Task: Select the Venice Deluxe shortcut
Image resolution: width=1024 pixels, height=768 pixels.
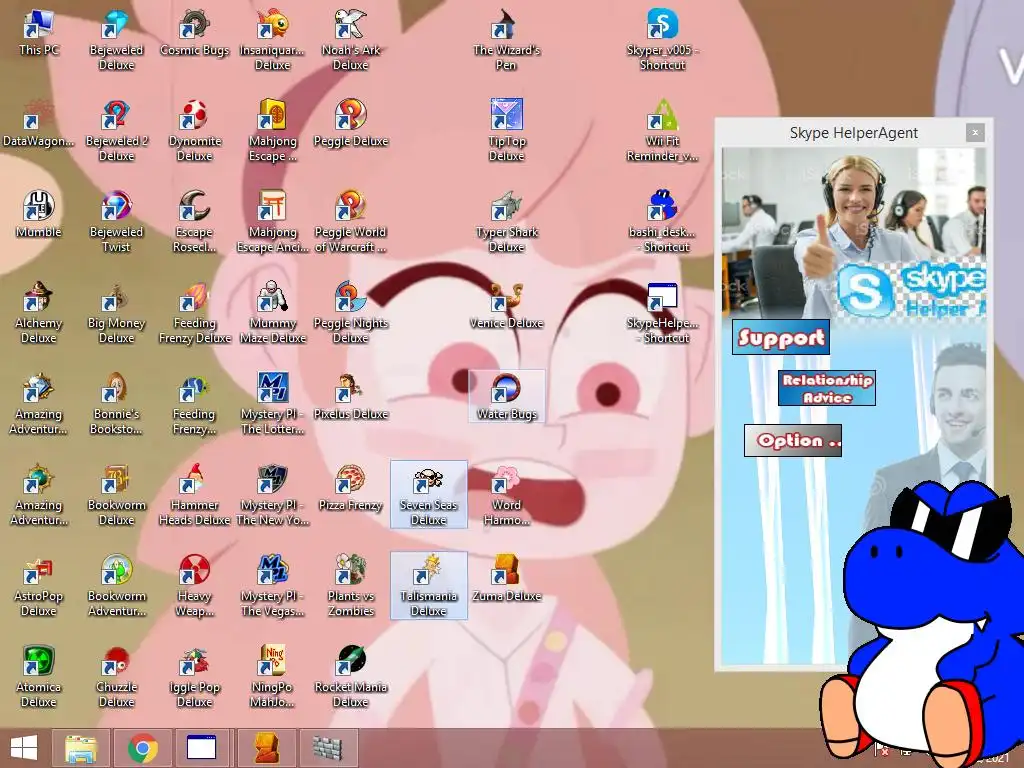Action: (507, 307)
